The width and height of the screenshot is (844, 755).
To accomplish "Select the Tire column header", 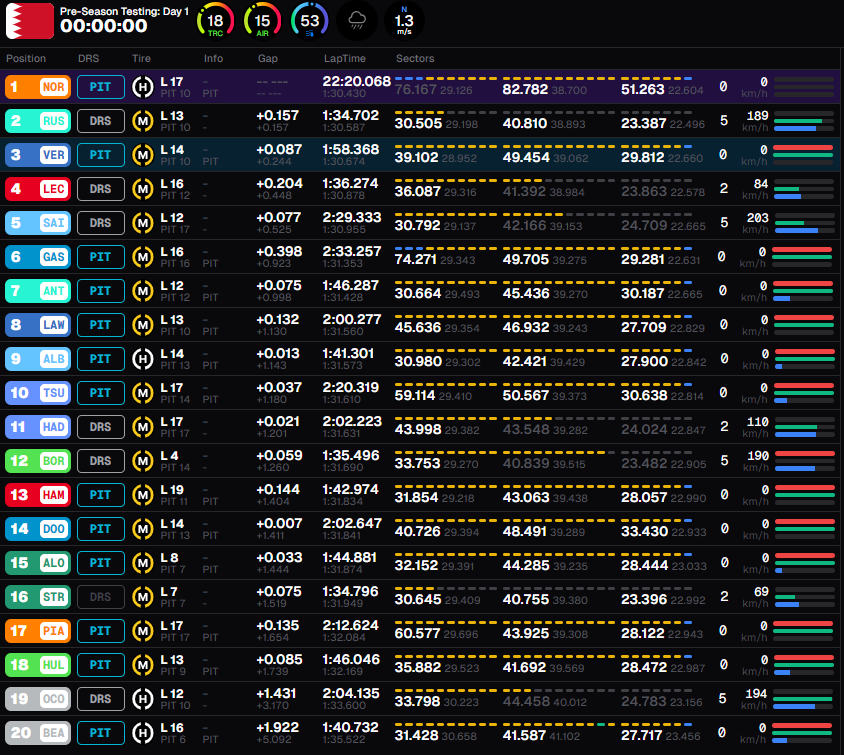I will (141, 58).
